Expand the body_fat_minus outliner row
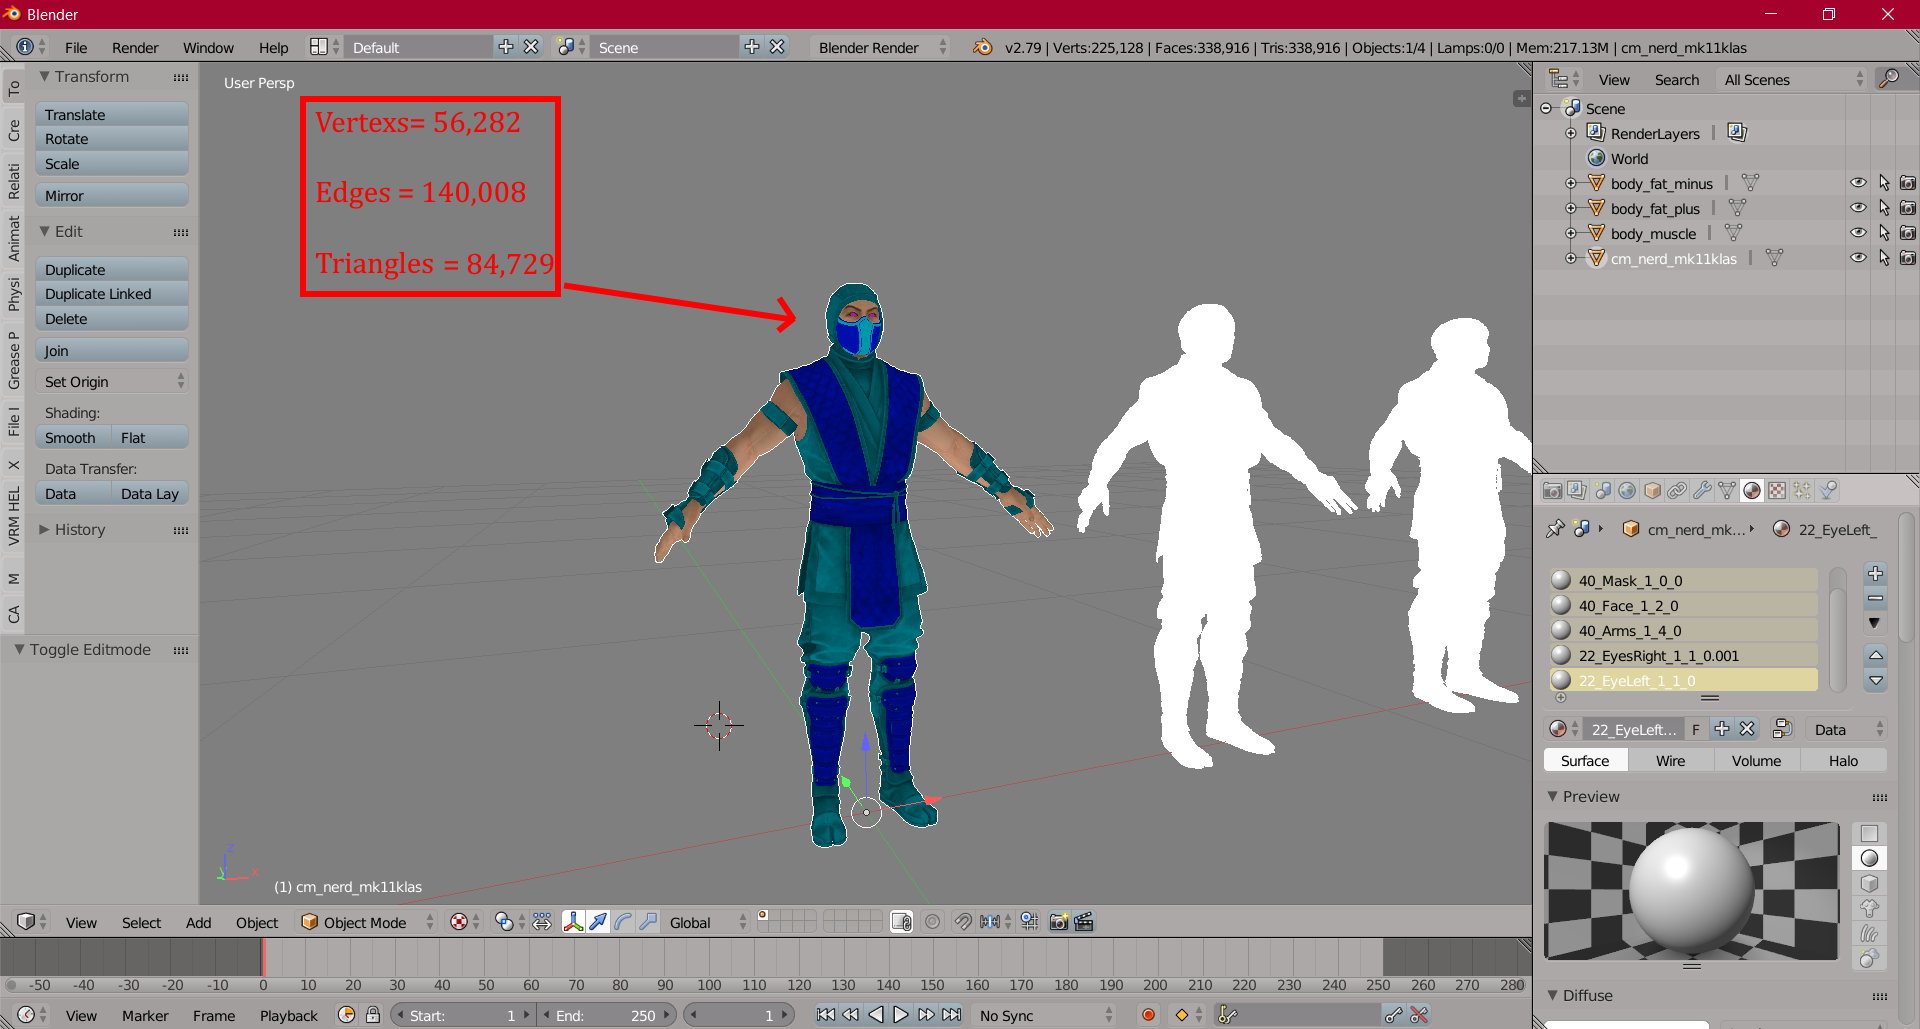Screen dimensions: 1920x1029 coord(1570,183)
